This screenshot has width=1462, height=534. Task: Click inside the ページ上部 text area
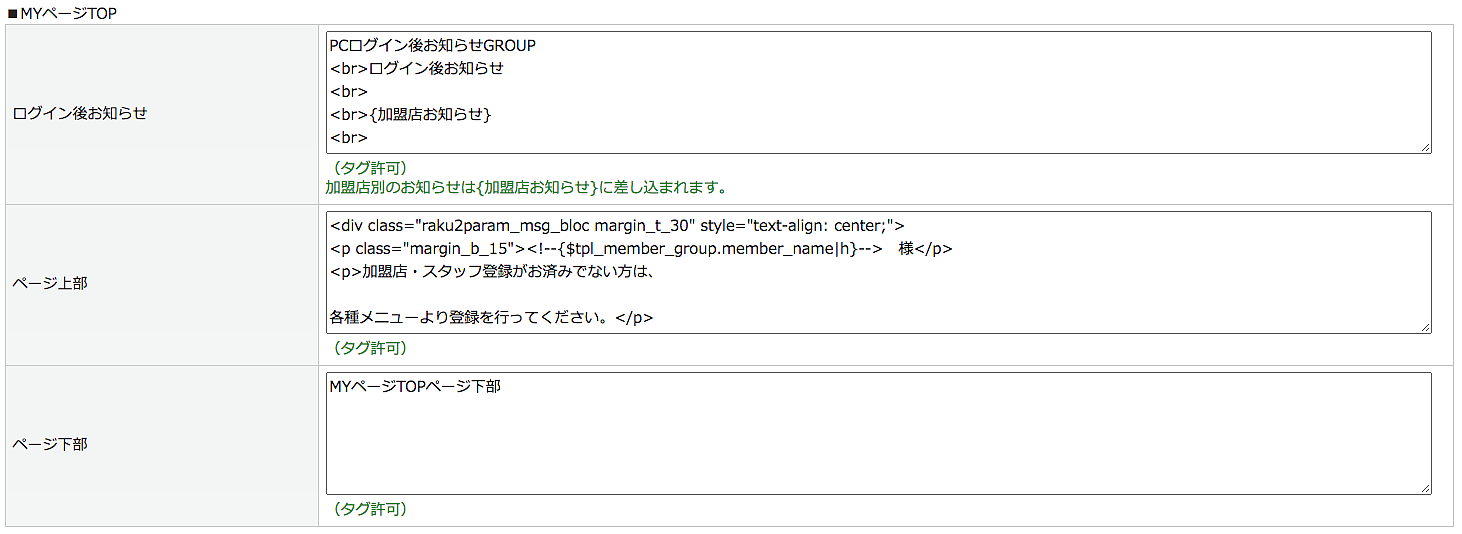(x=878, y=272)
